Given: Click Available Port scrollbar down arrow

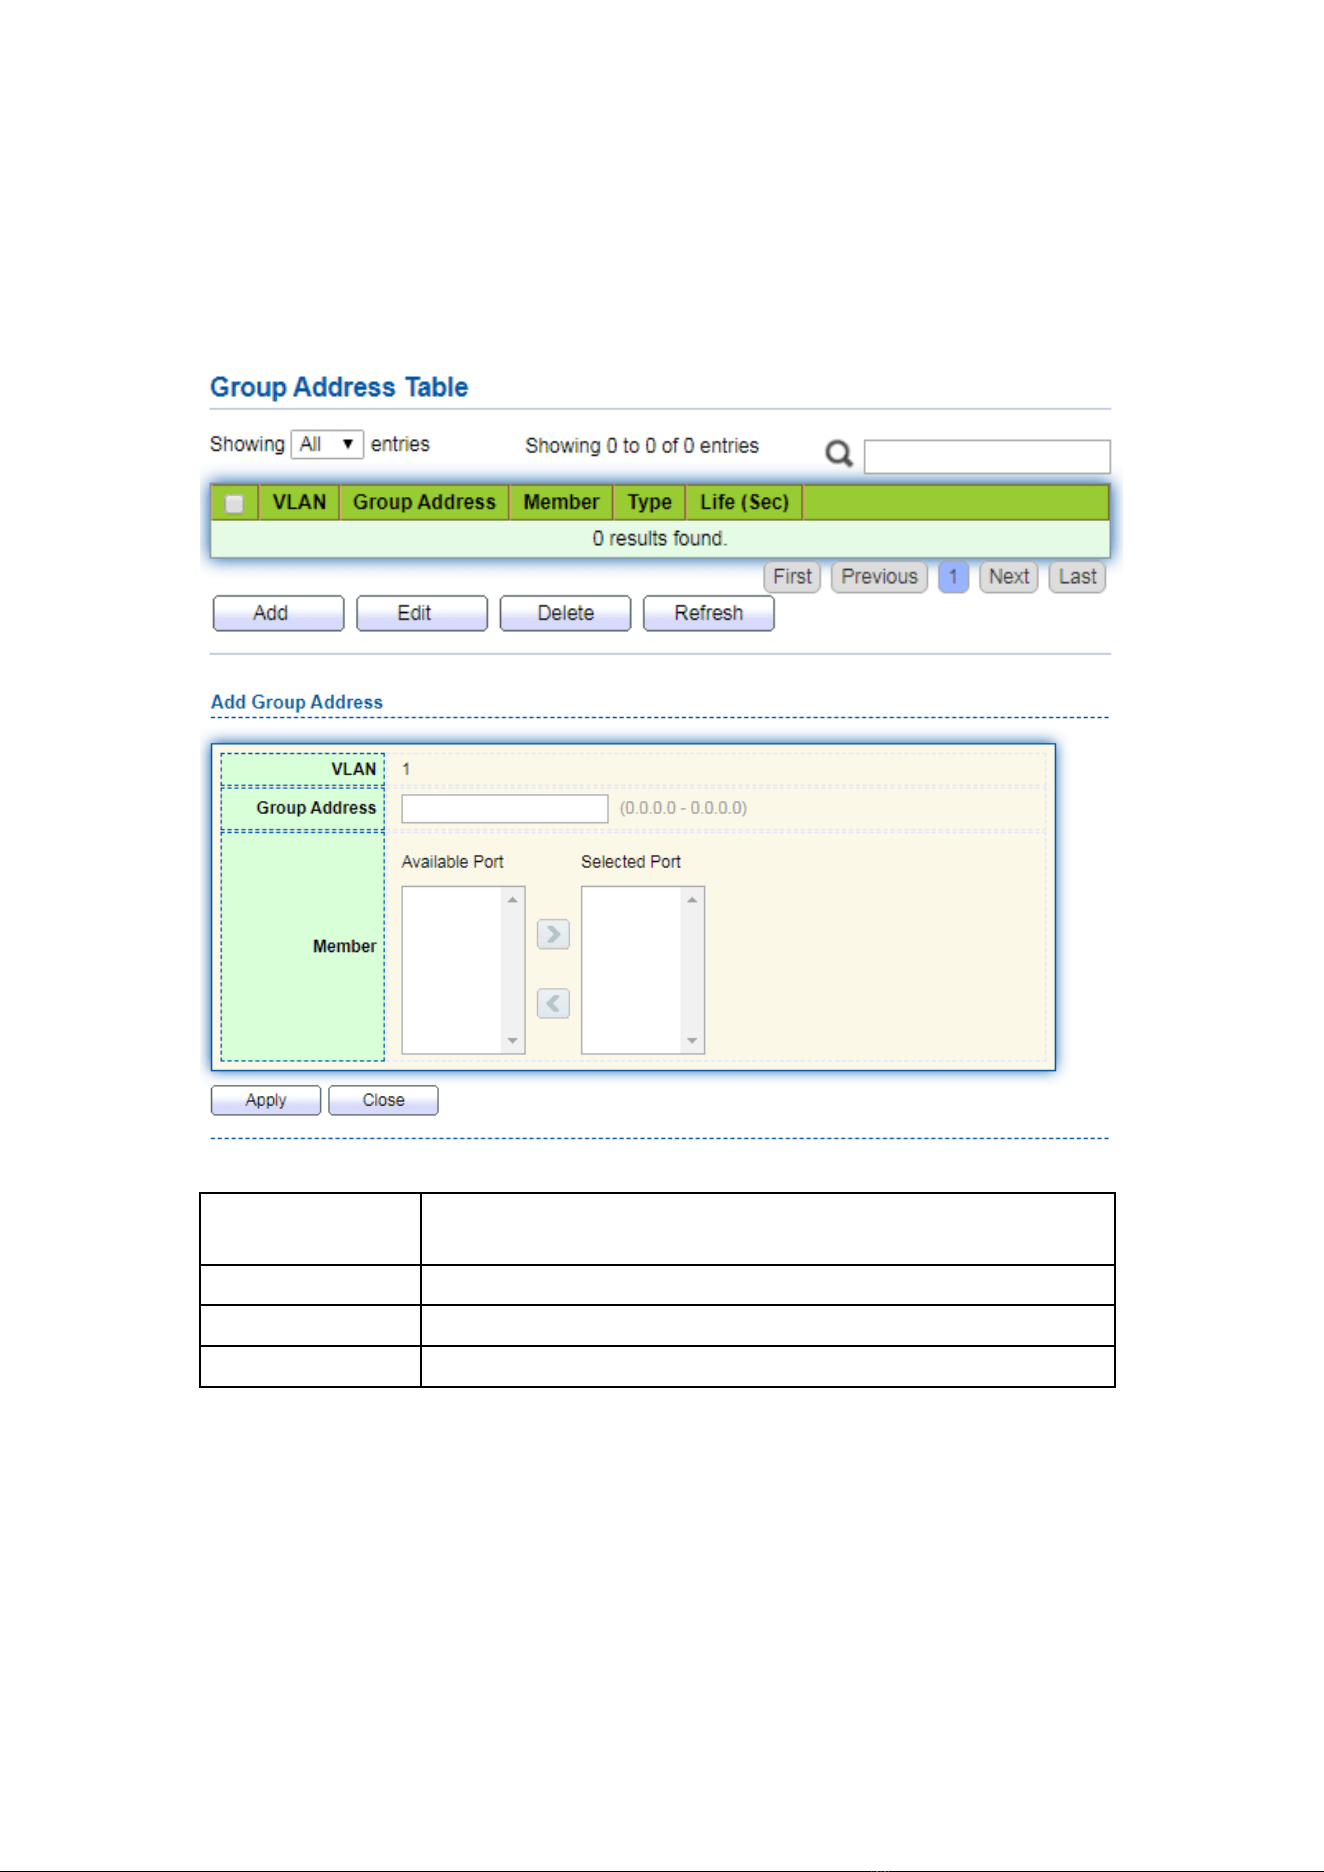Looking at the screenshot, I should [513, 1041].
